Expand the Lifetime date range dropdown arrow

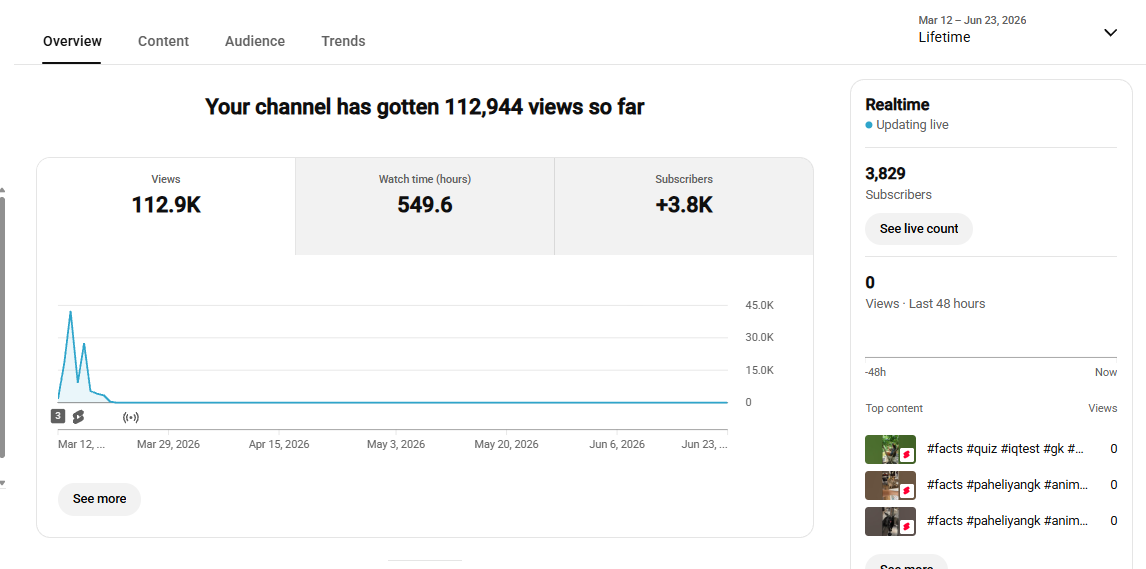pos(1110,32)
